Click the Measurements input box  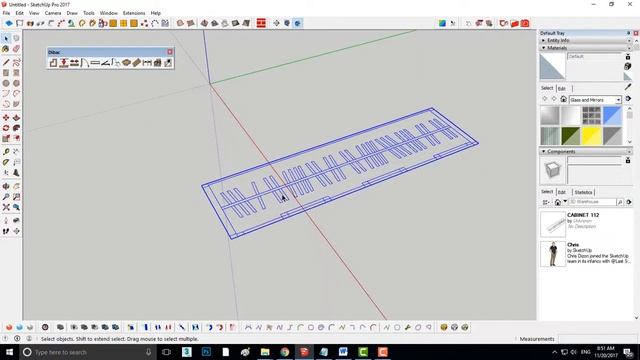[x=596, y=339]
